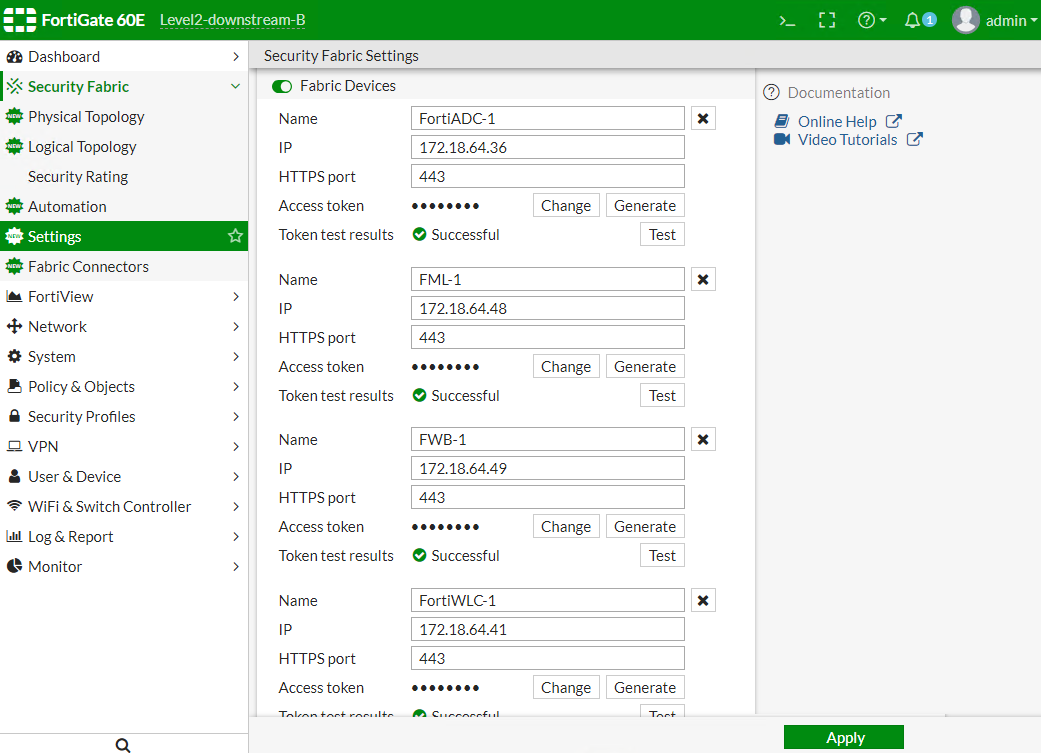Open the help dropdown menu
Image resolution: width=1041 pixels, height=753 pixels.
pos(872,20)
